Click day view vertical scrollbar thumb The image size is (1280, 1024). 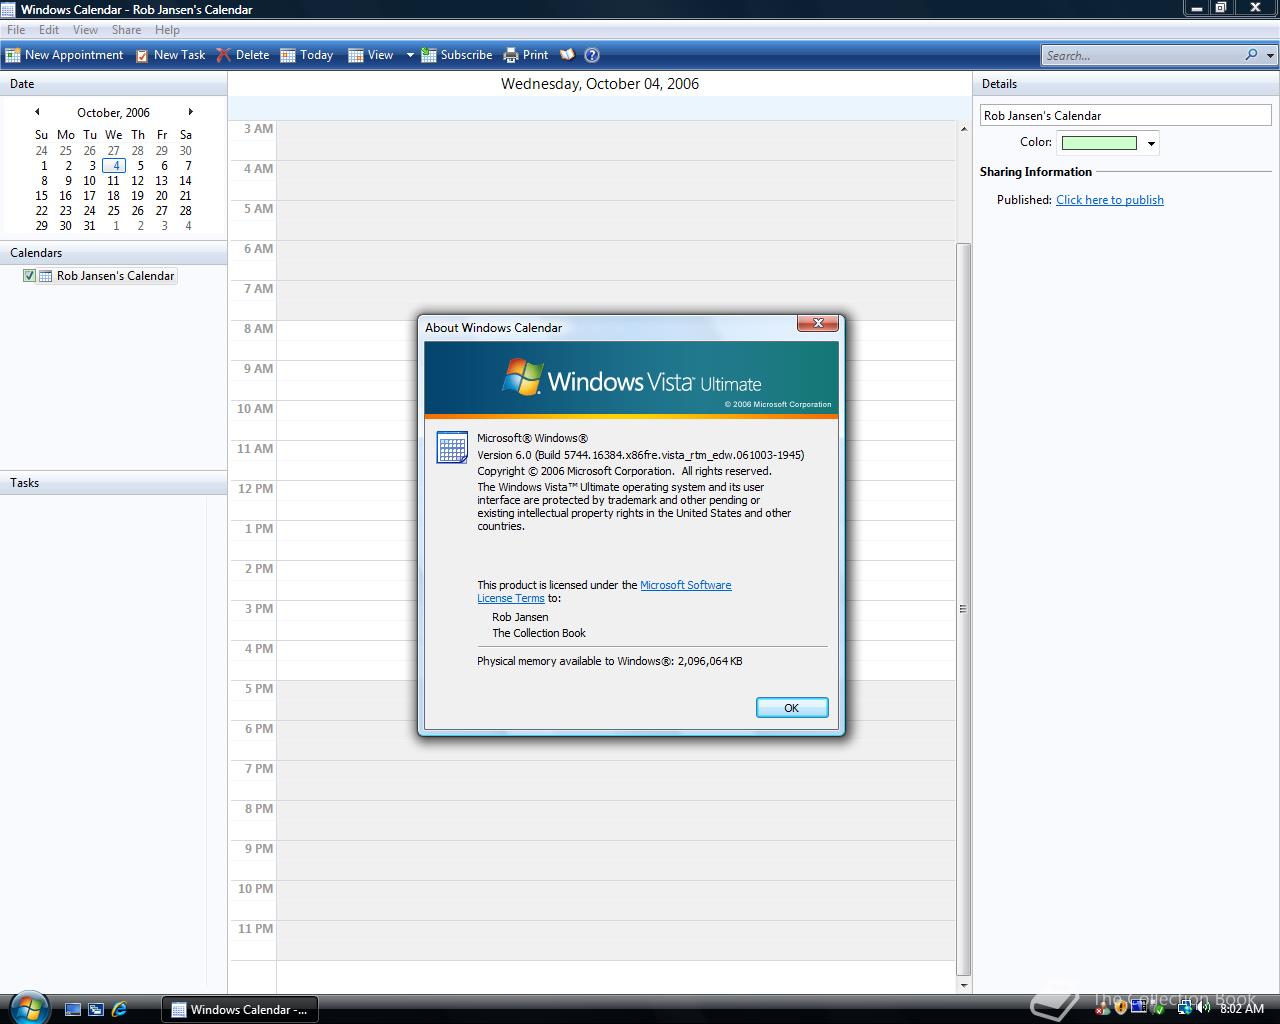tap(964, 608)
